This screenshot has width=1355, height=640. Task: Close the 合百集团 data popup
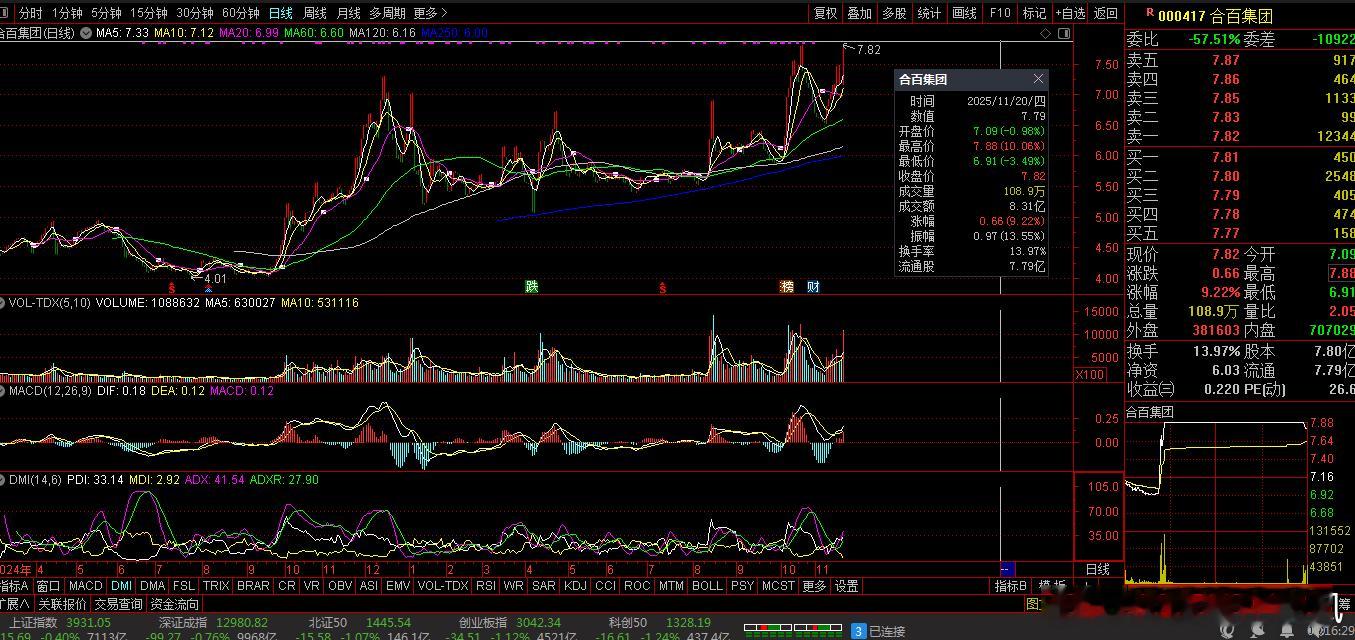[x=1038, y=79]
